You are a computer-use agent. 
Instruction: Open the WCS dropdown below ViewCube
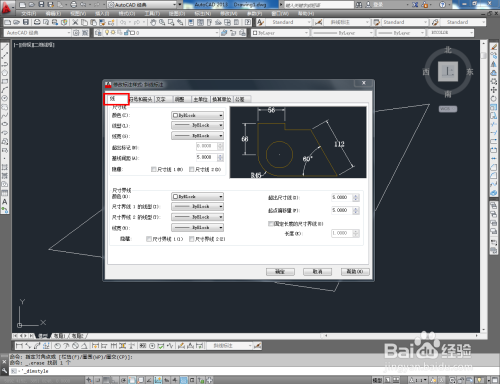(448, 109)
